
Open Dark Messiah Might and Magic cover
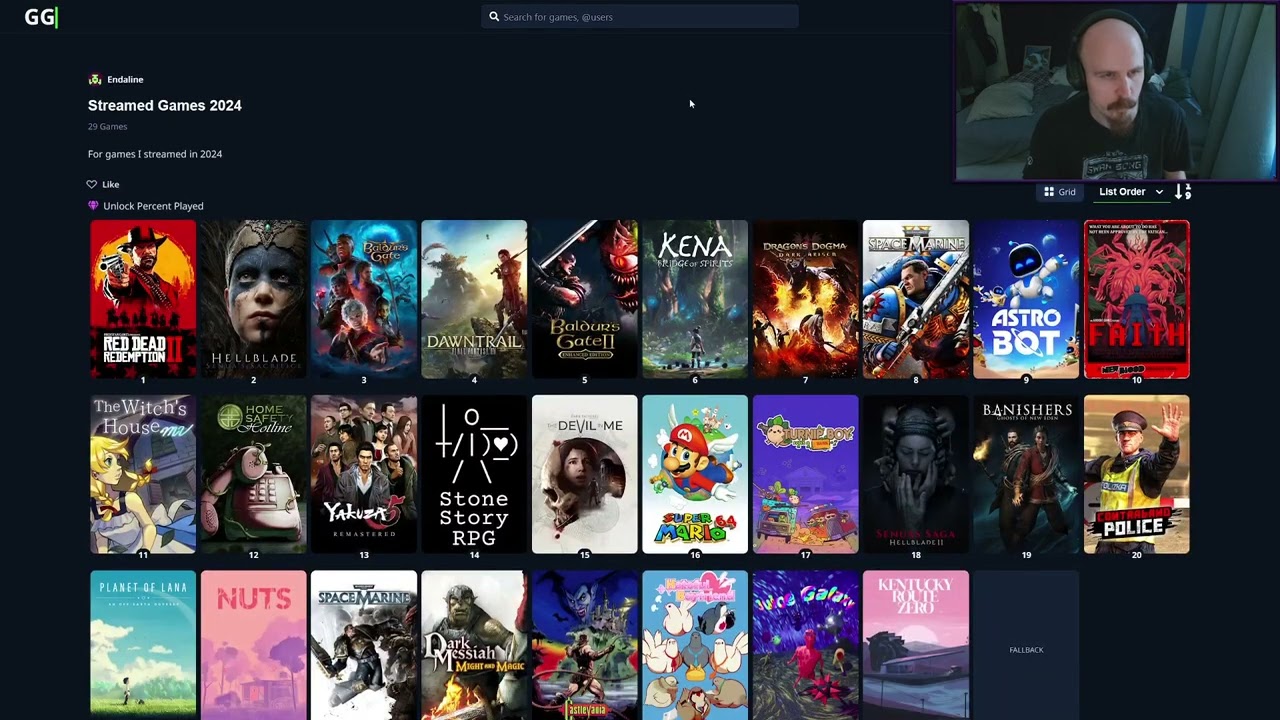[x=474, y=645]
